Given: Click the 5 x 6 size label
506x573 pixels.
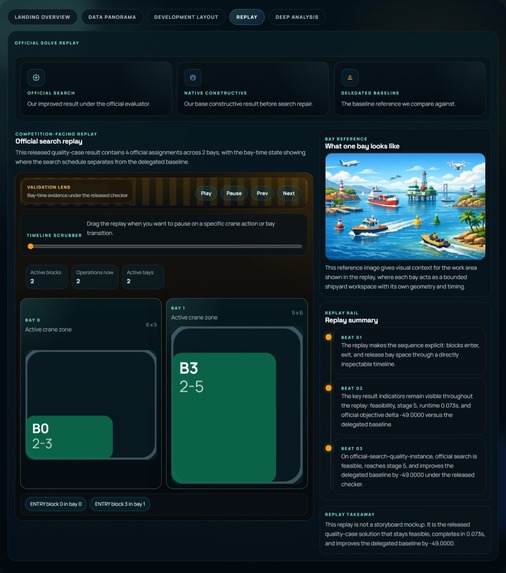Looking at the screenshot, I should 297,313.
